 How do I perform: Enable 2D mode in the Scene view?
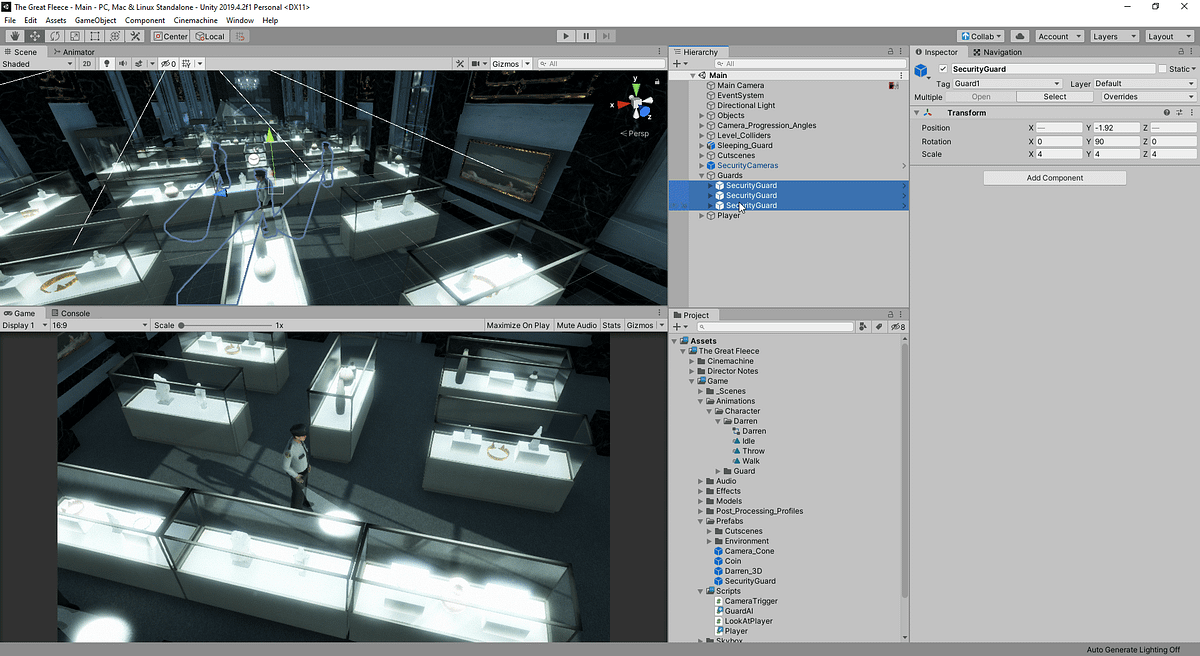(x=88, y=63)
